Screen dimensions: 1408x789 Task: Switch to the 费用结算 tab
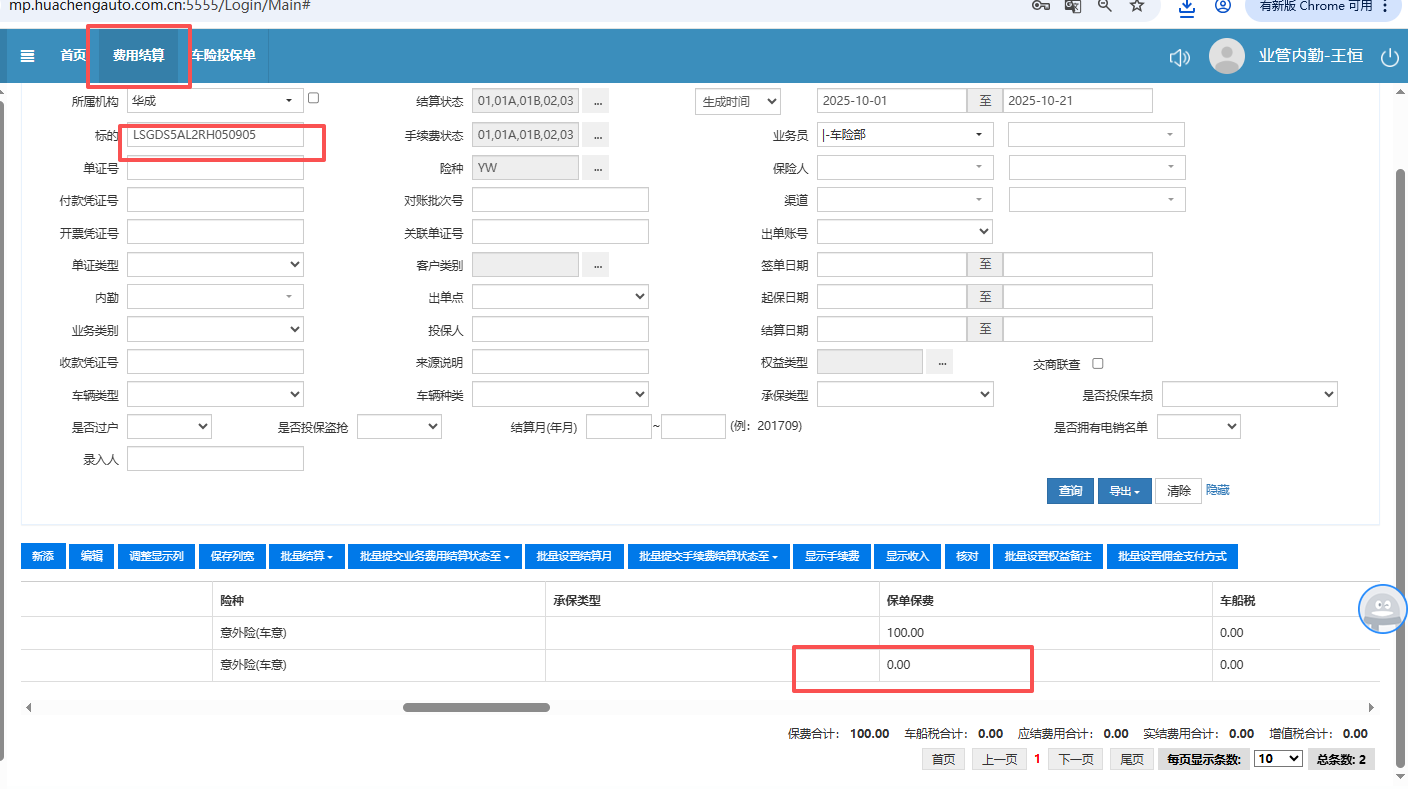(139, 56)
